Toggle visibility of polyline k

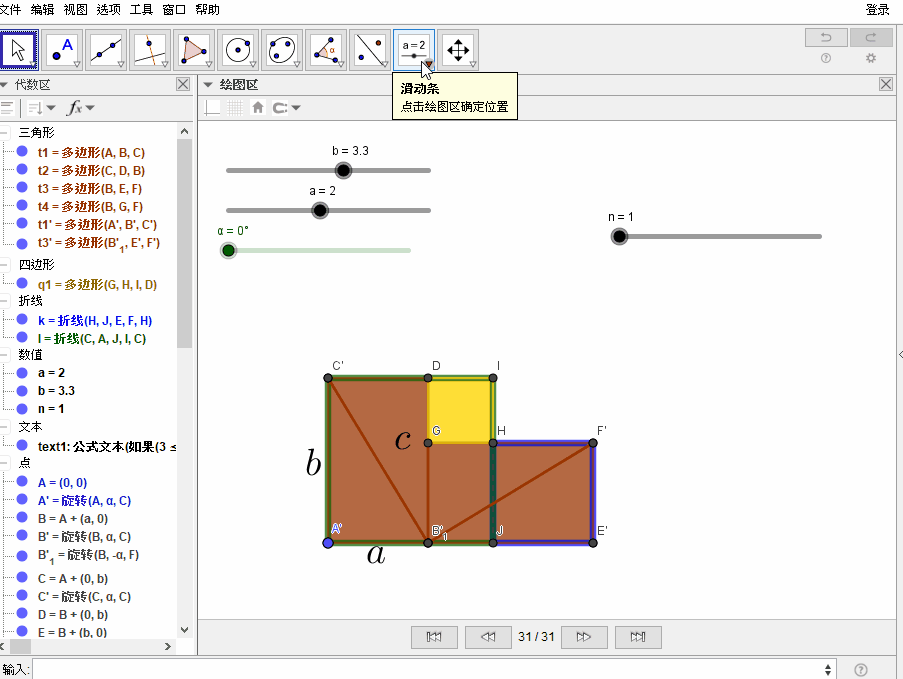[x=22, y=320]
